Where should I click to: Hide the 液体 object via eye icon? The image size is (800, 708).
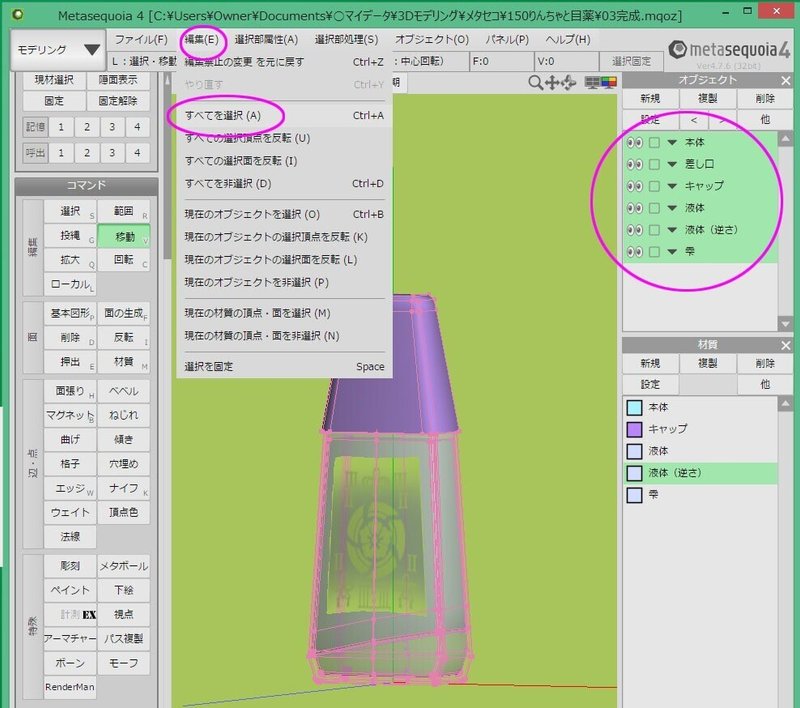pos(634,208)
